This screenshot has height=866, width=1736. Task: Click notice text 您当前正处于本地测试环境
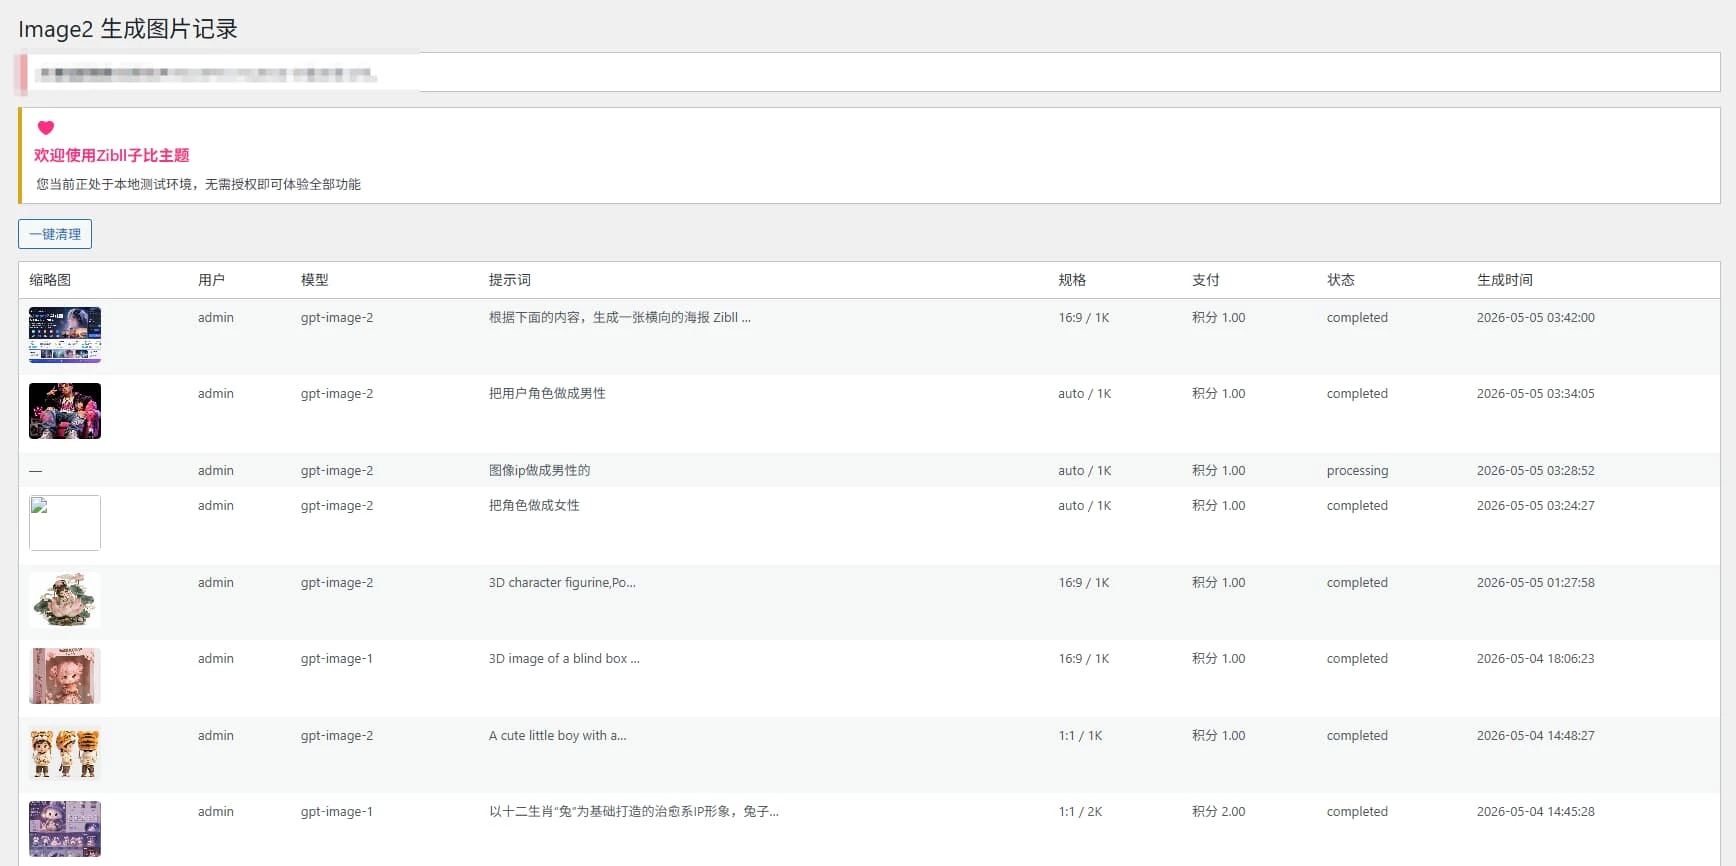click(199, 184)
